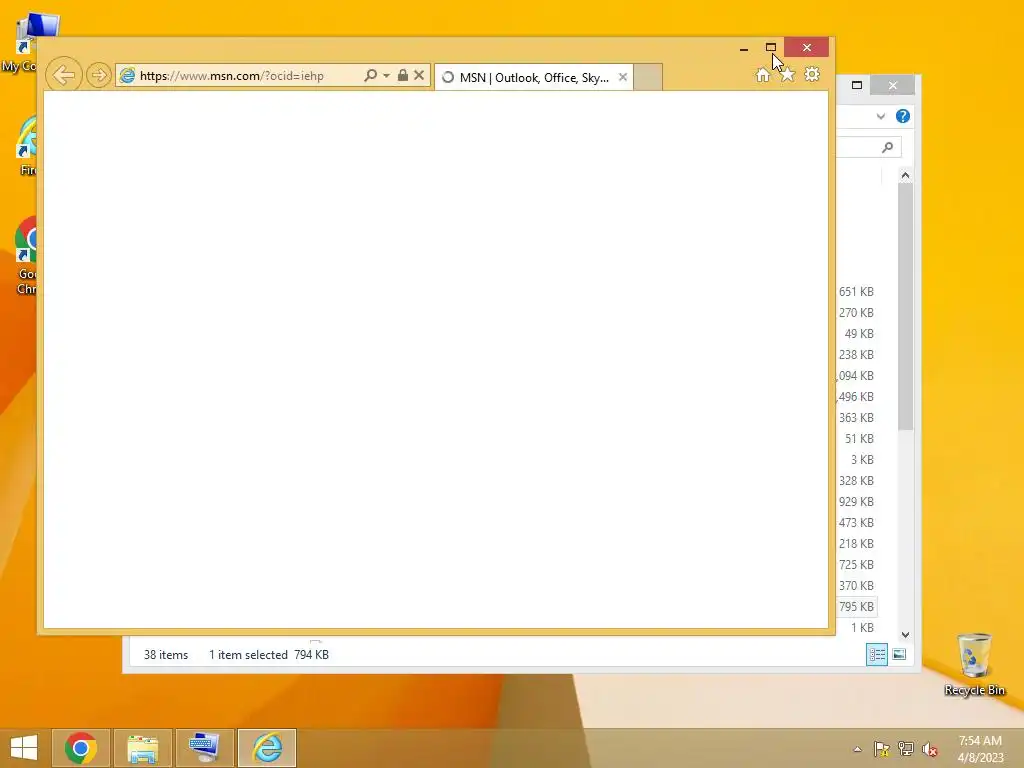Open the on-screen keyboard taskbar app

(204, 748)
